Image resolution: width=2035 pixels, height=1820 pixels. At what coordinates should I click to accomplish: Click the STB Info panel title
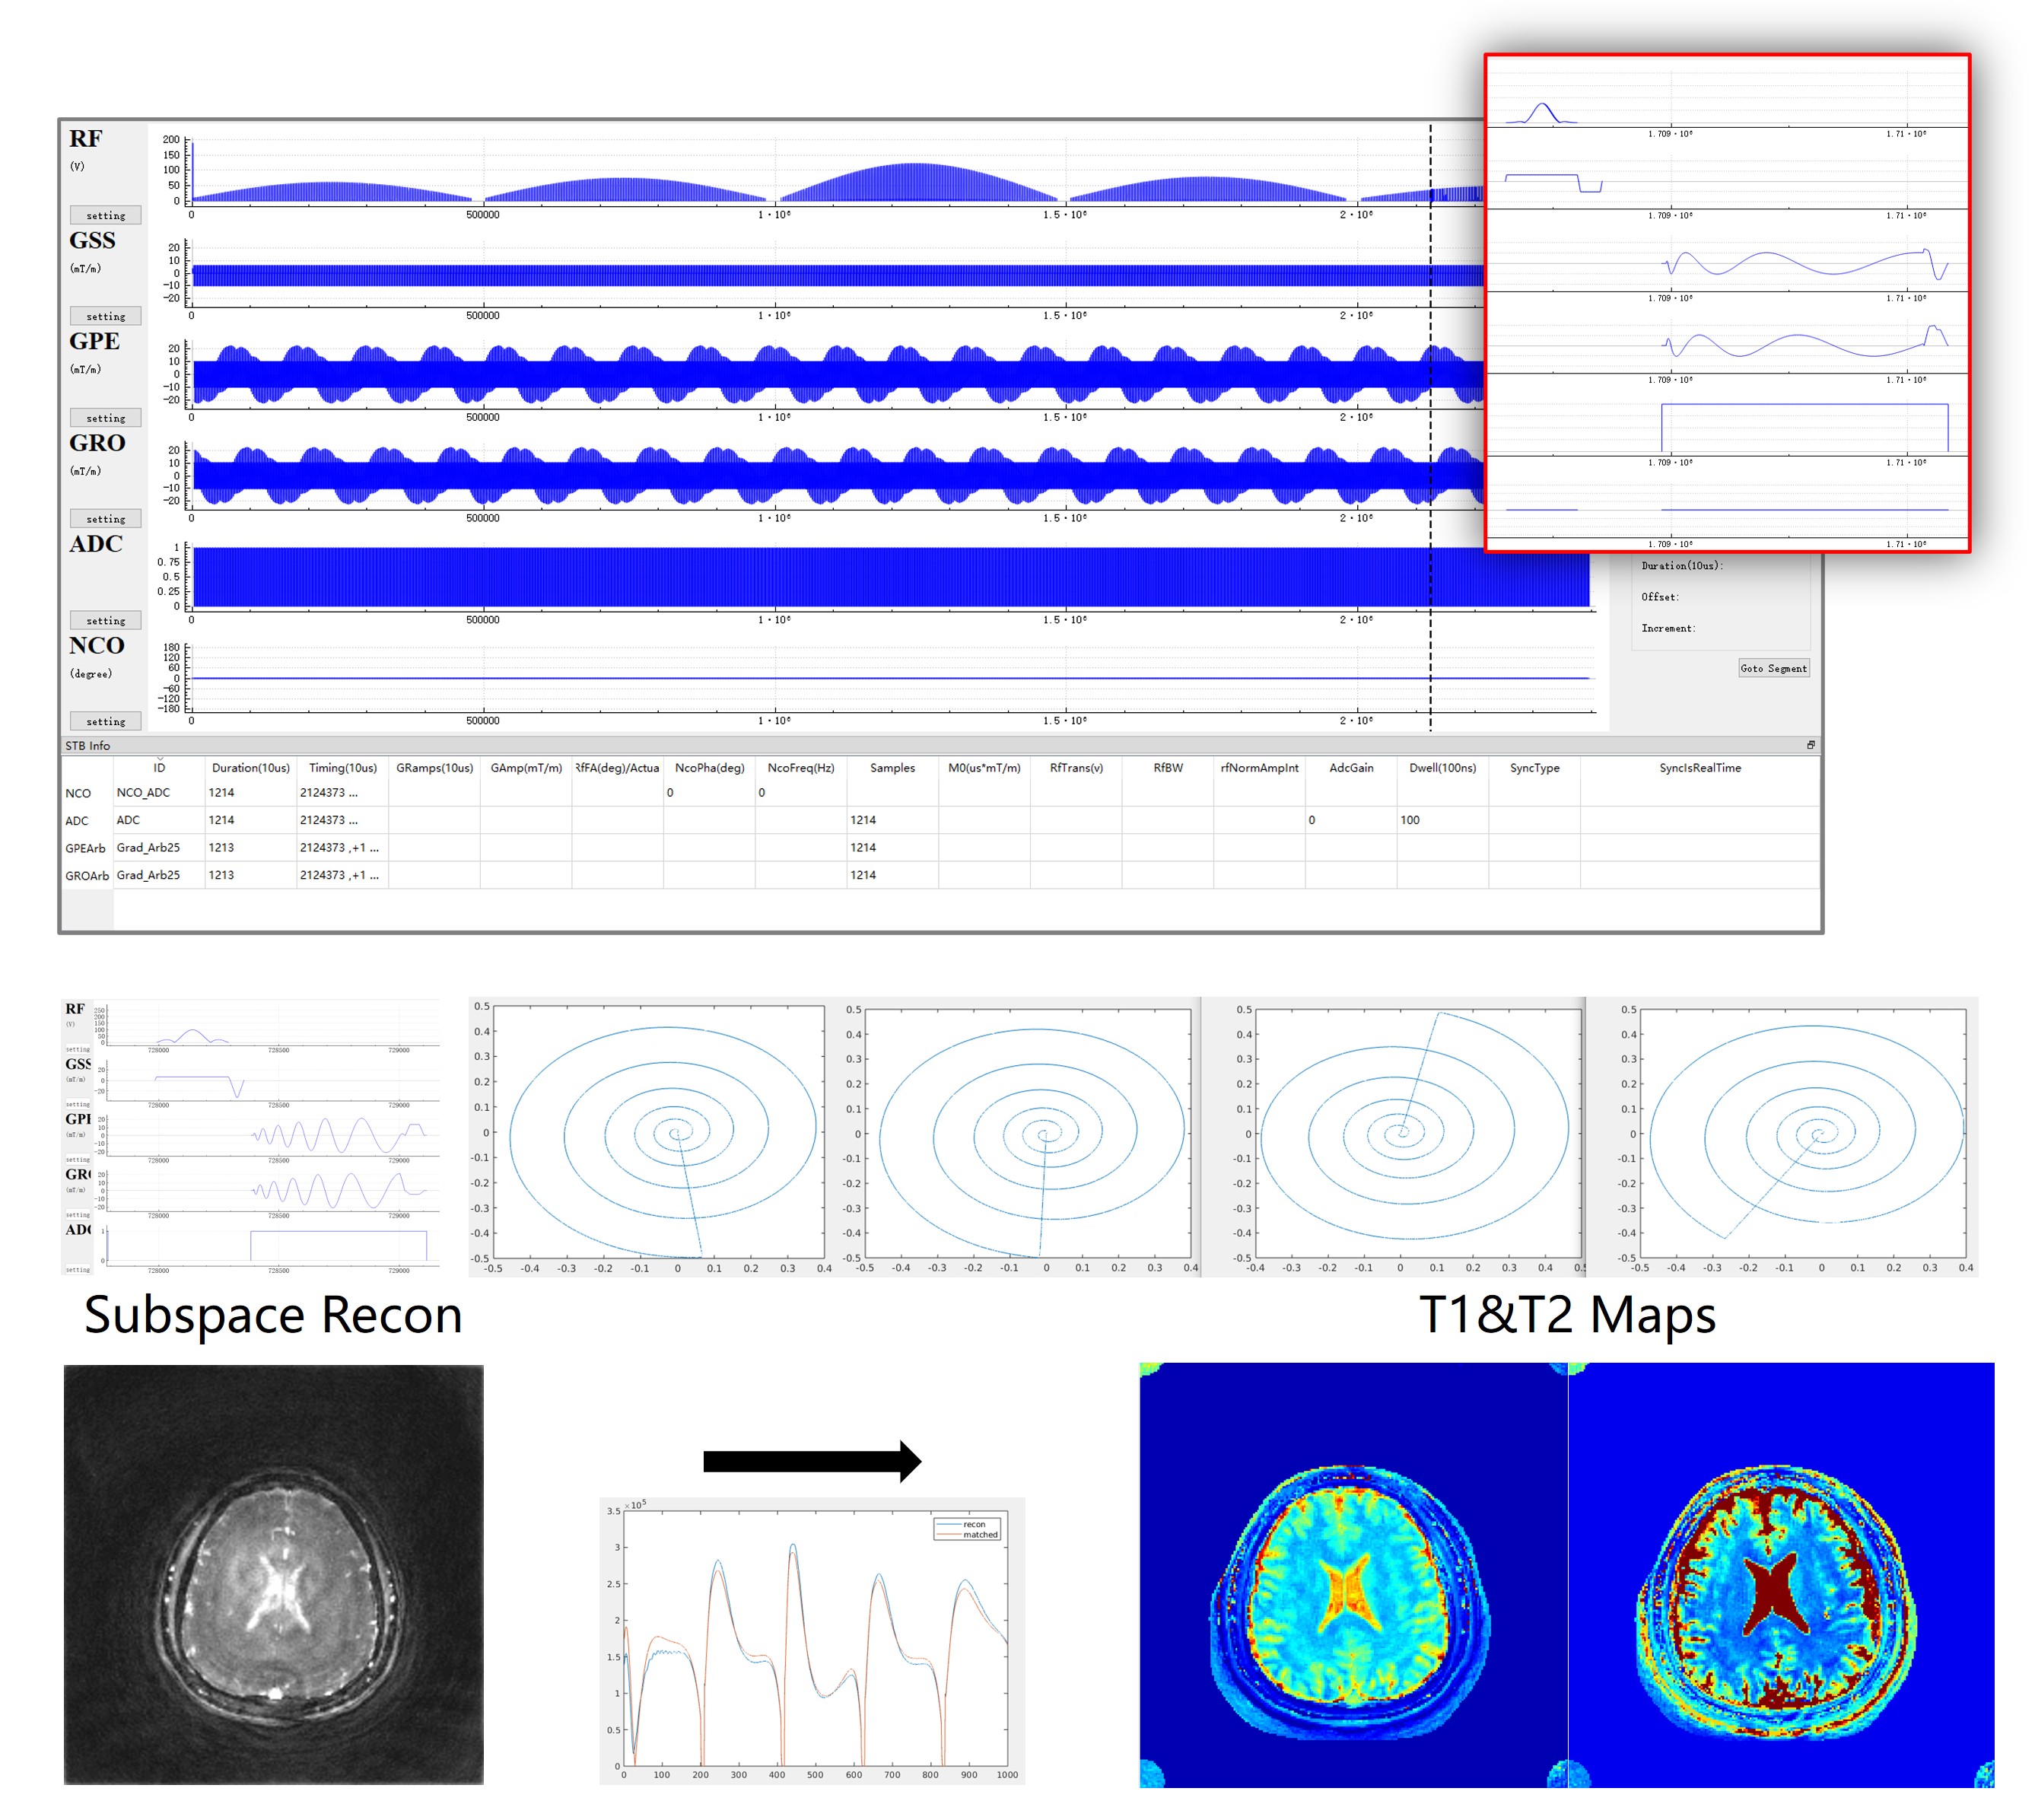click(x=88, y=746)
